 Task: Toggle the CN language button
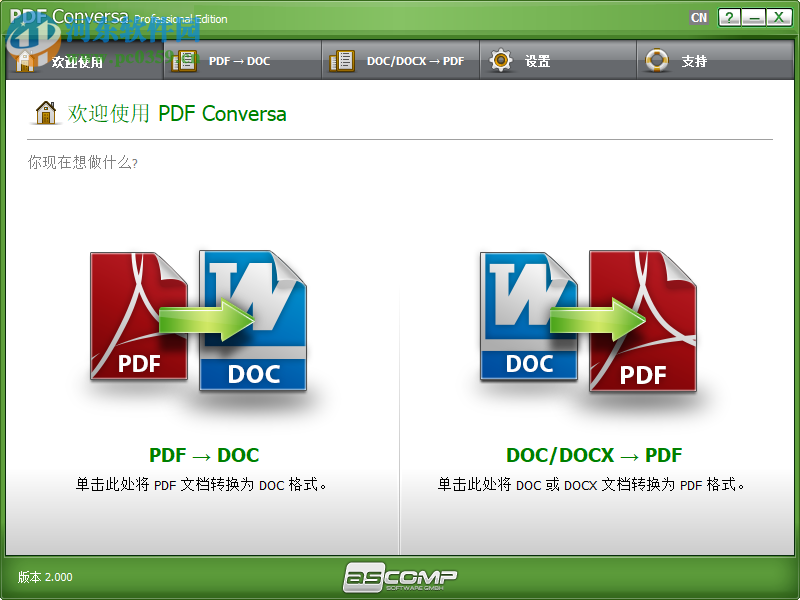coord(699,17)
